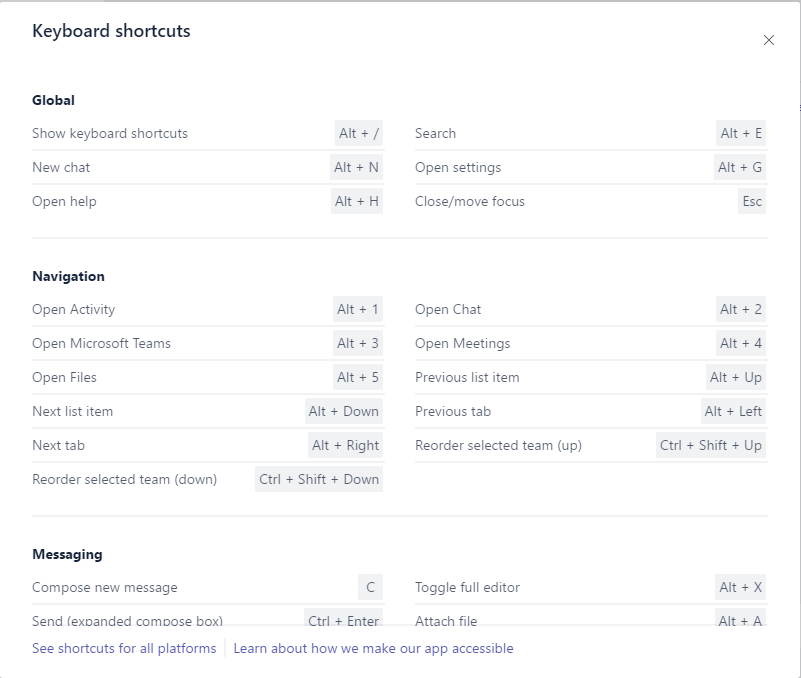Select the Navigation section heading
The width and height of the screenshot is (801, 678).
pos(68,276)
